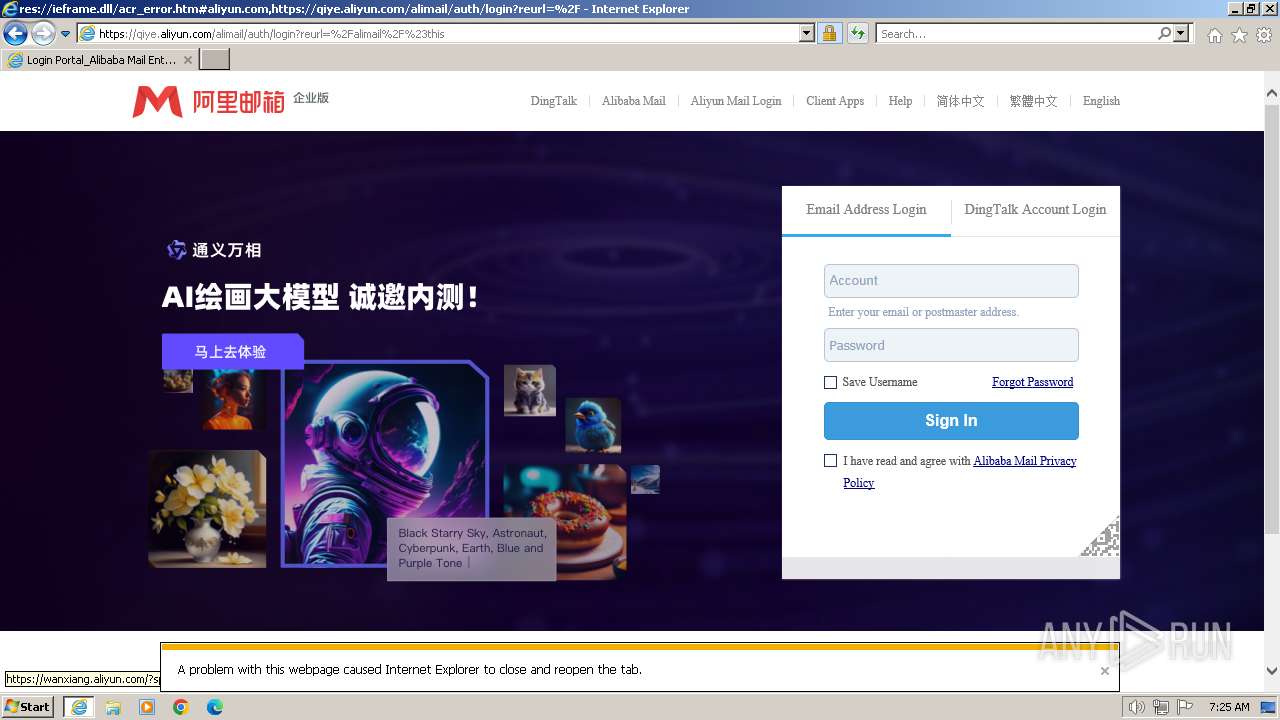Click the page scrollbar up arrow
This screenshot has width=1280, height=720.
1272,94
